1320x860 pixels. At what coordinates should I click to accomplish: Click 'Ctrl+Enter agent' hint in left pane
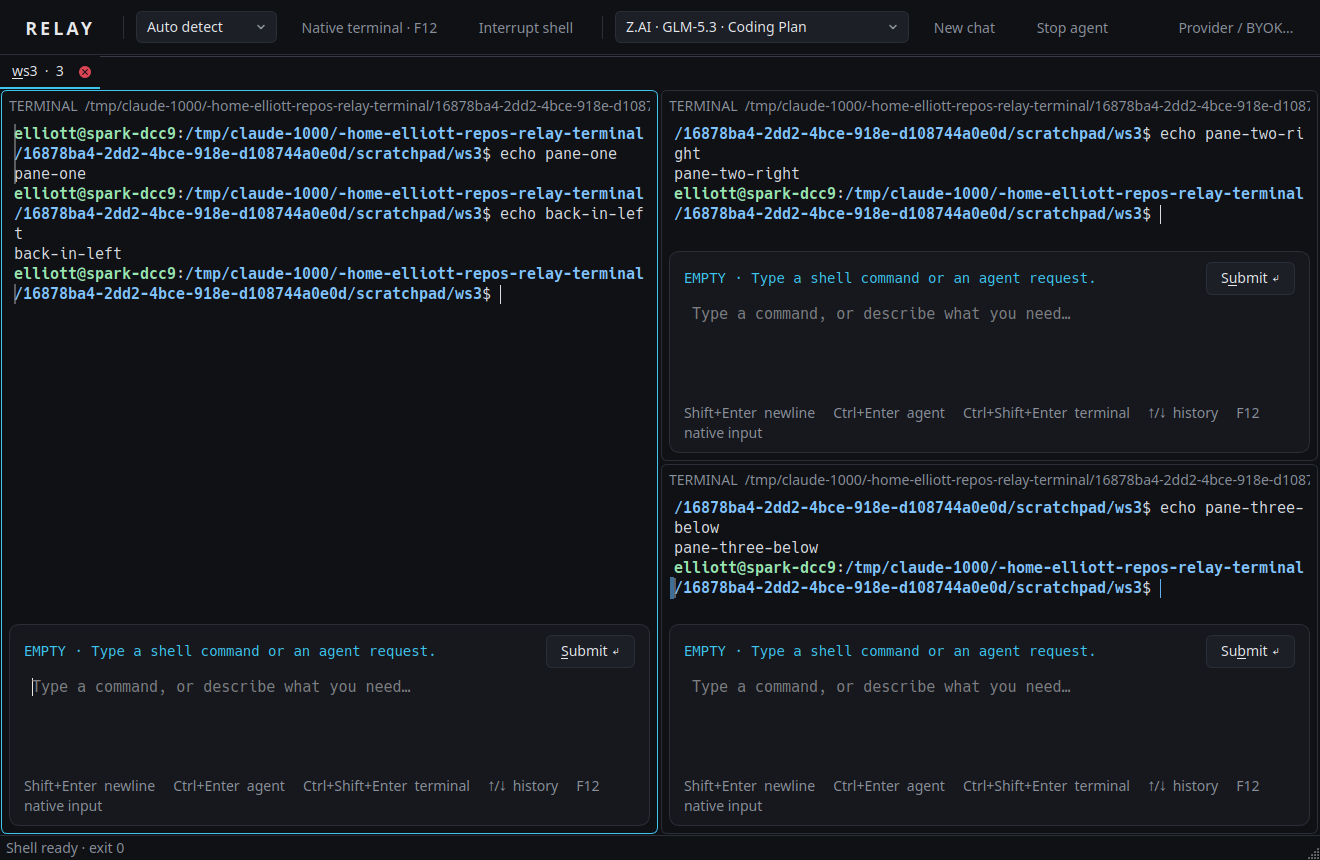229,786
